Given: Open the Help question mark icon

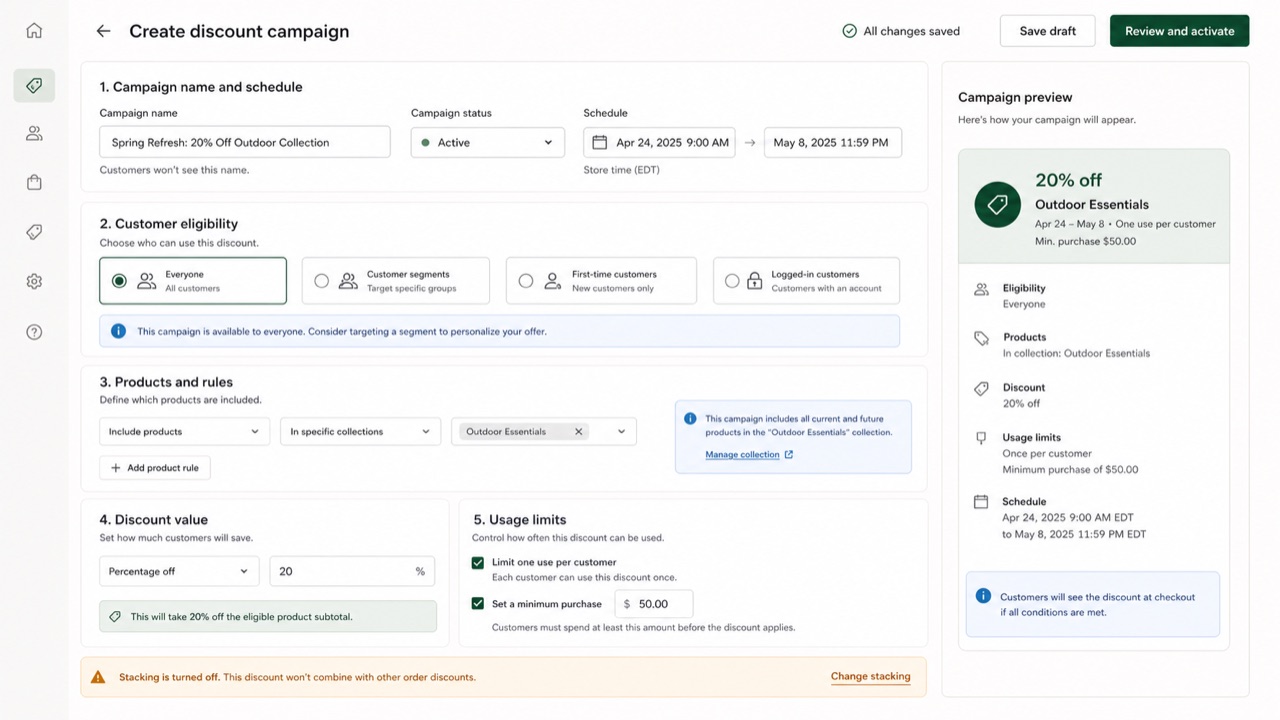Looking at the screenshot, I should 34,332.
